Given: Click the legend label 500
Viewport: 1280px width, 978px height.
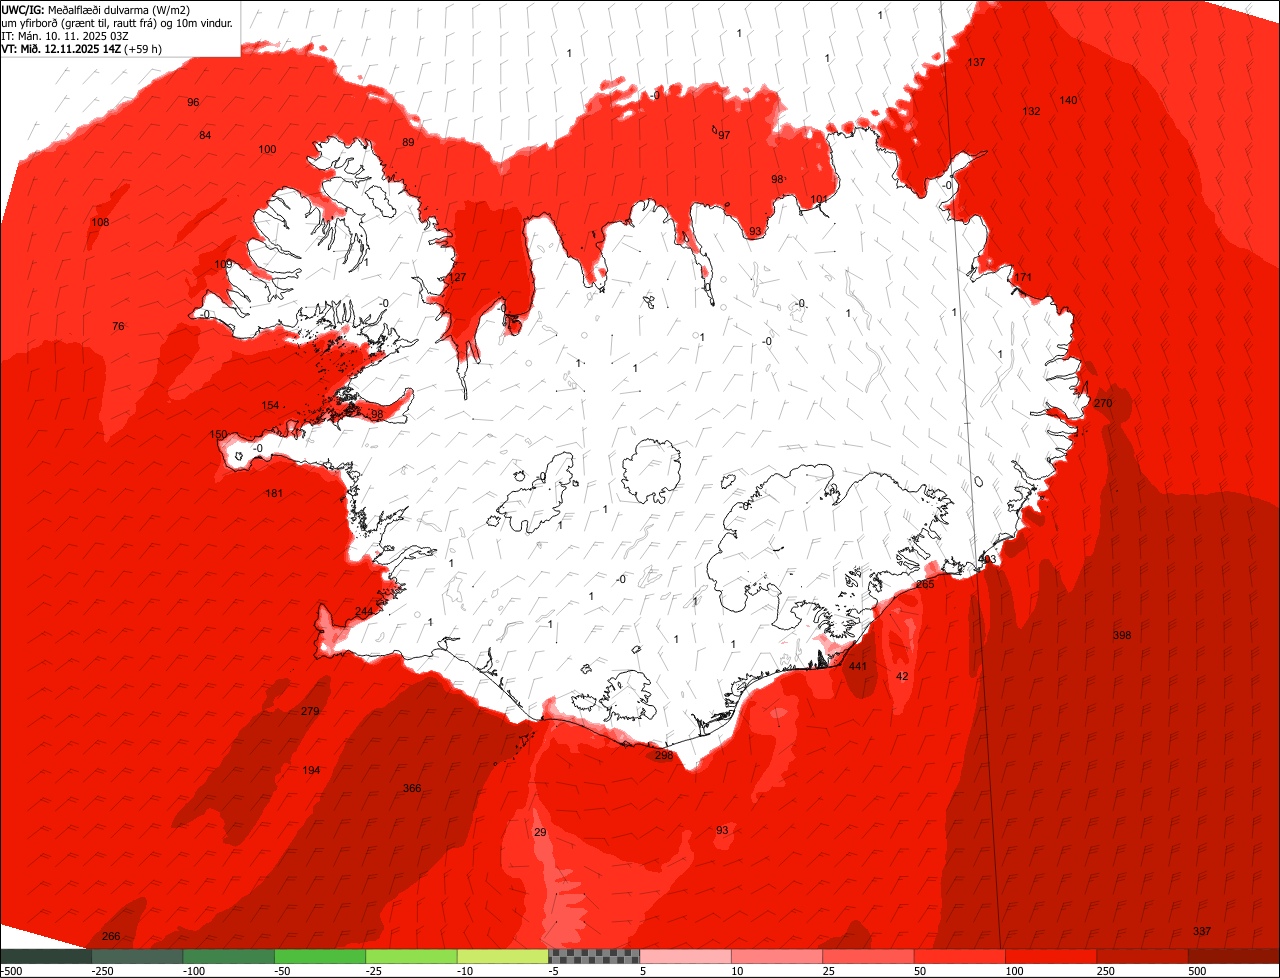Looking at the screenshot, I should pyautogui.click(x=1199, y=971).
